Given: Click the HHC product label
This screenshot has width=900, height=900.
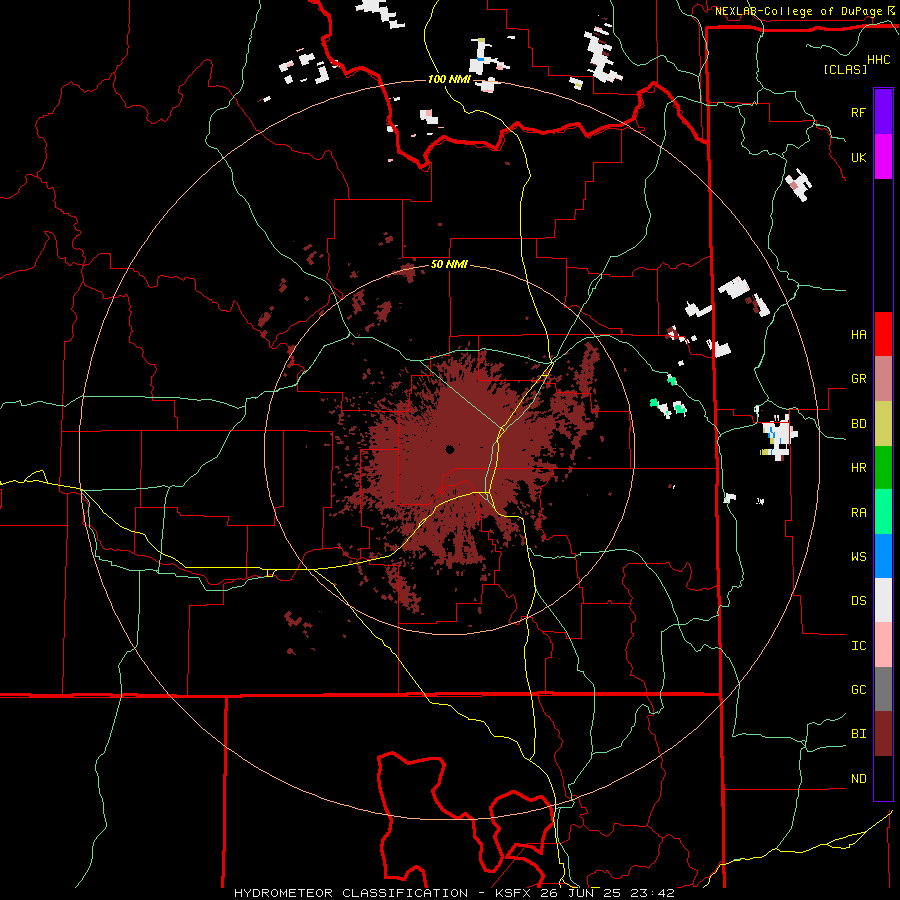Looking at the screenshot, I should 878,60.
